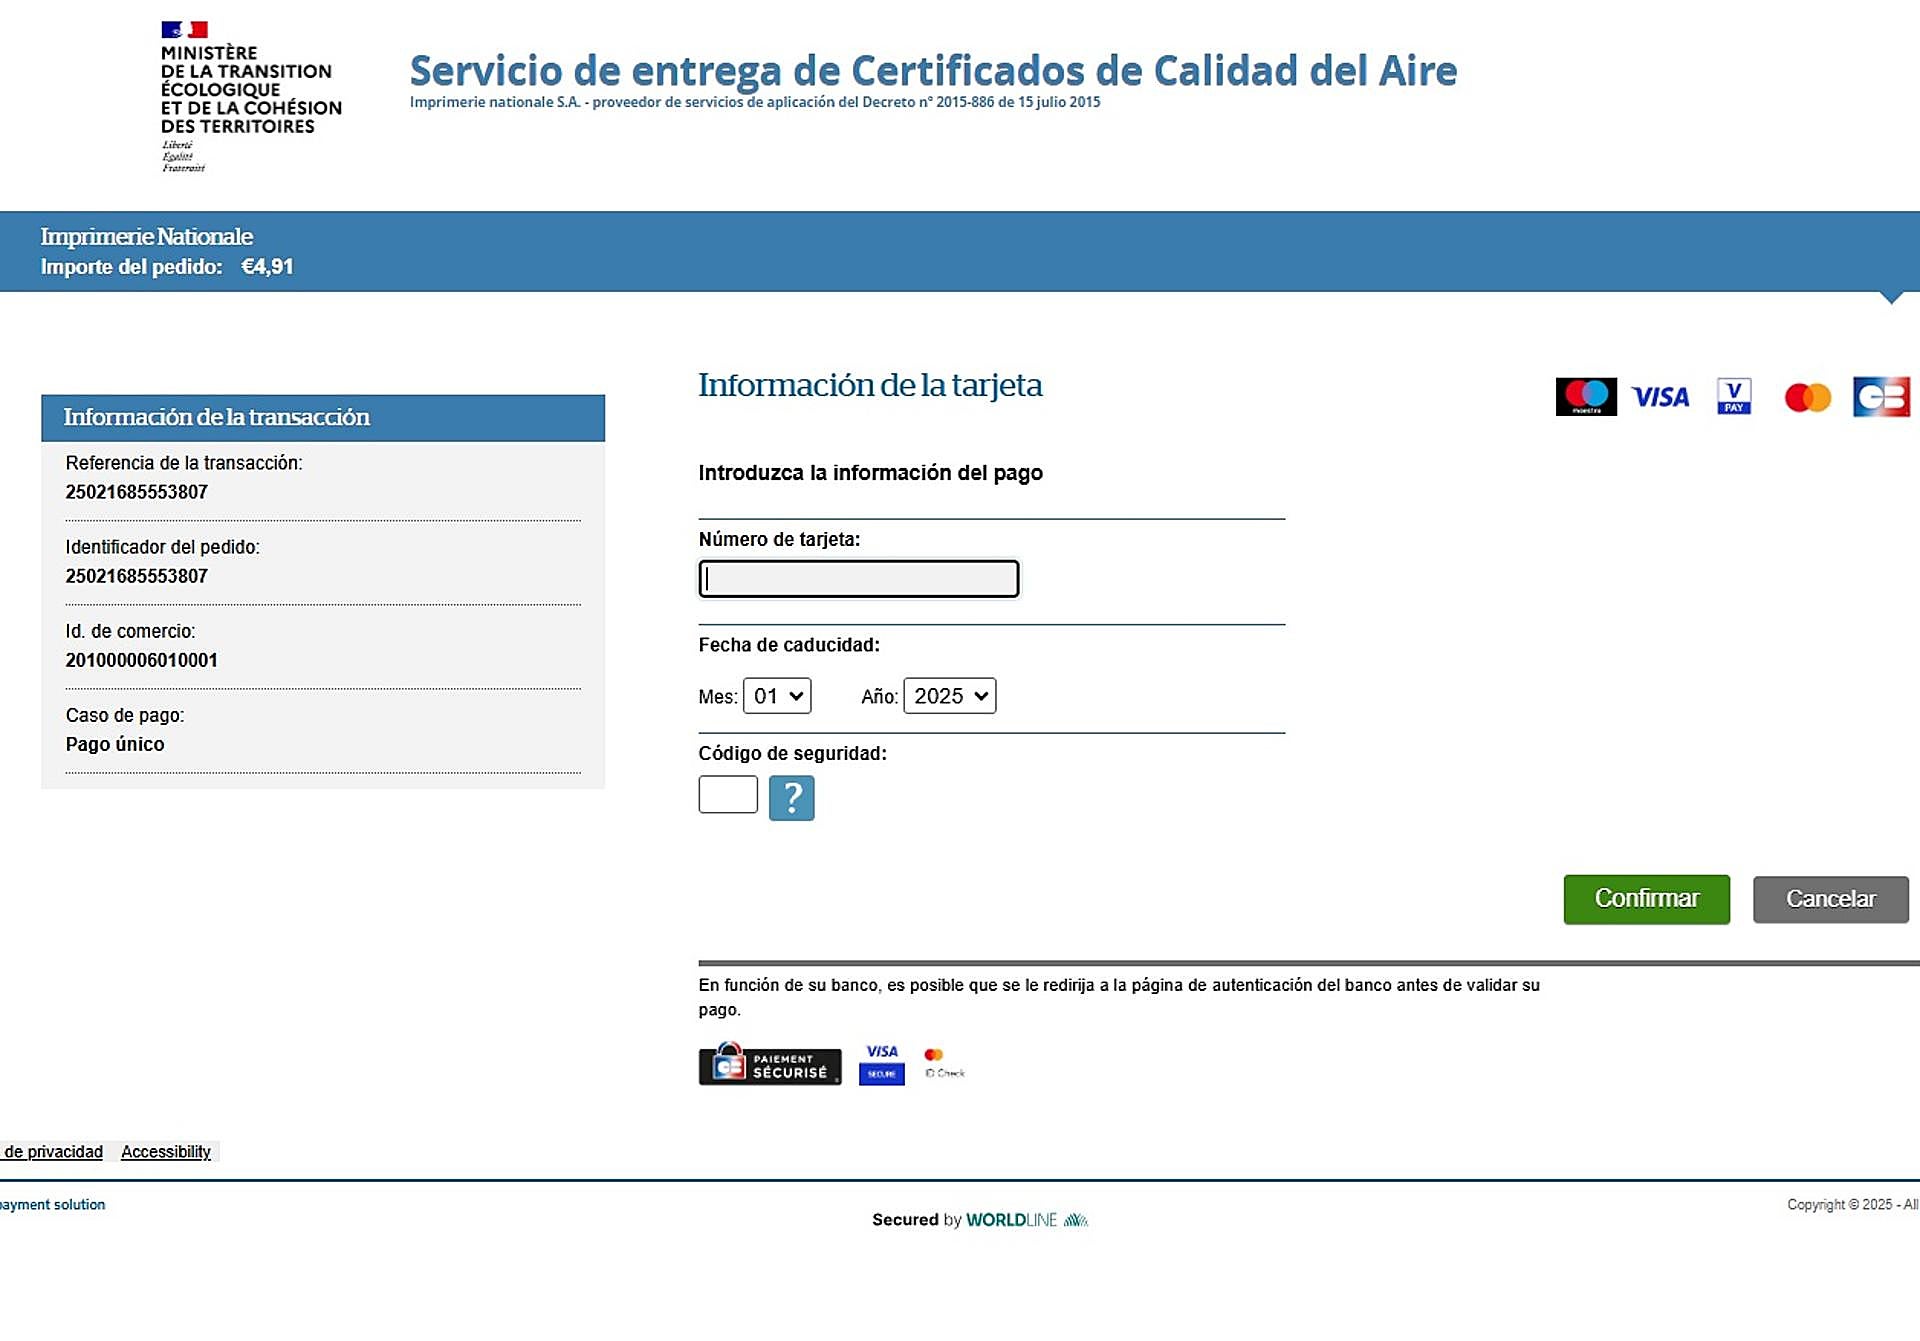Click the Ministère de la Transition Écologique logo

tap(250, 96)
